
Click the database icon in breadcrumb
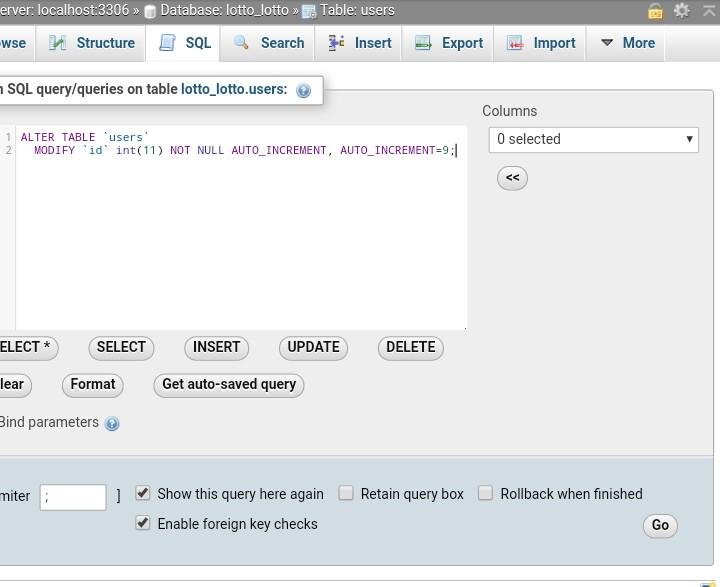pos(150,11)
